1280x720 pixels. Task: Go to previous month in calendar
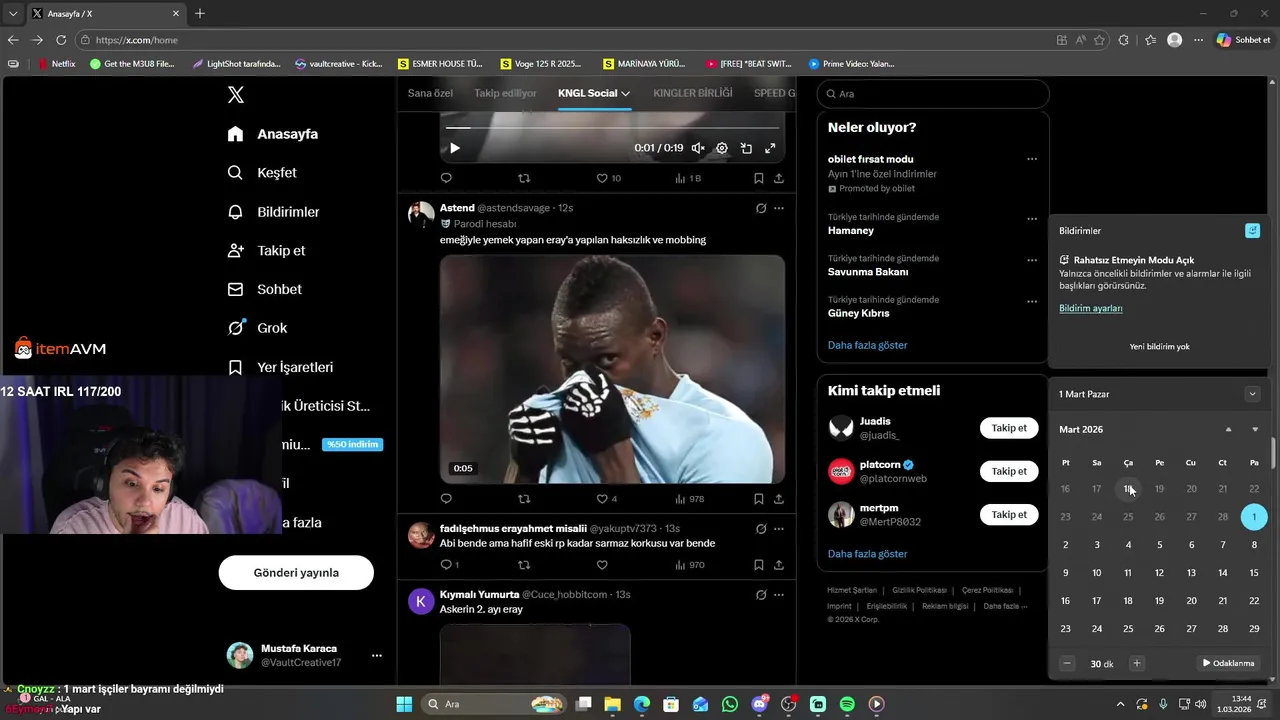point(1229,429)
